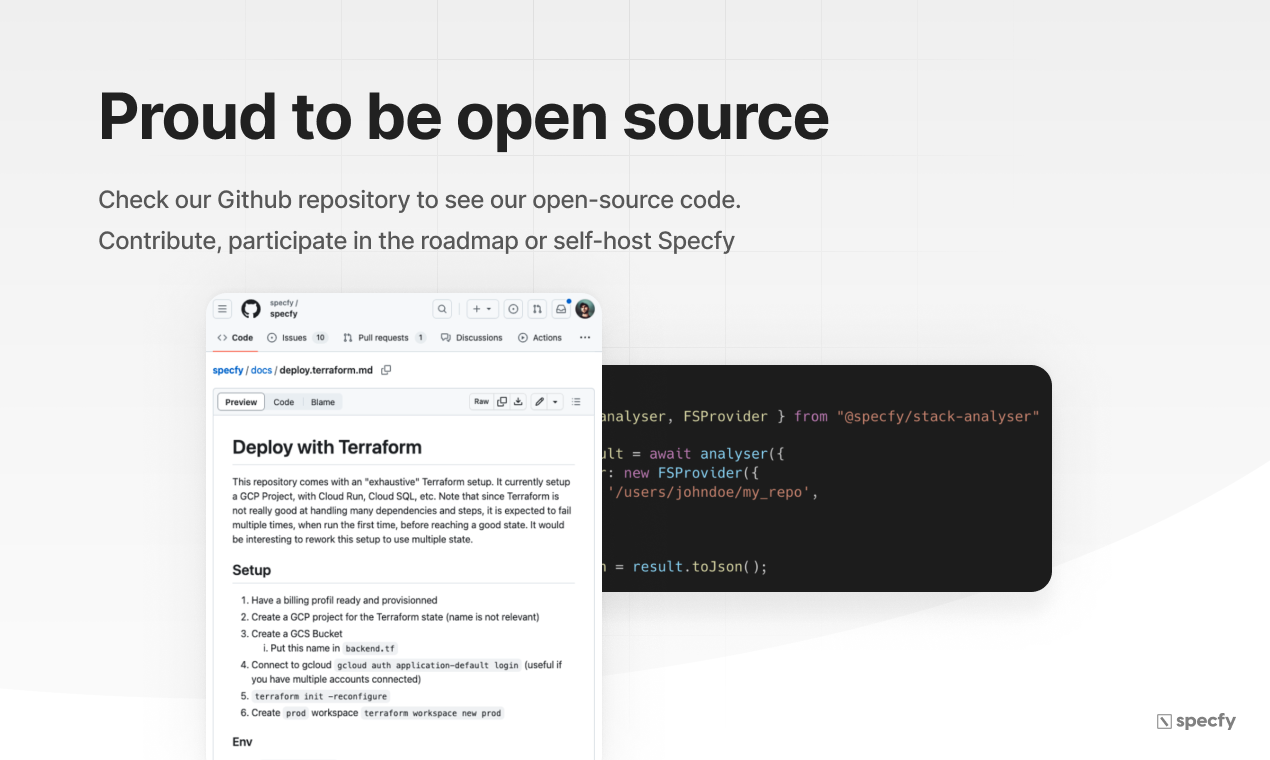Screen dimensions: 1270x760
Task: Switch to the repository Code tab
Action: [x=235, y=338]
